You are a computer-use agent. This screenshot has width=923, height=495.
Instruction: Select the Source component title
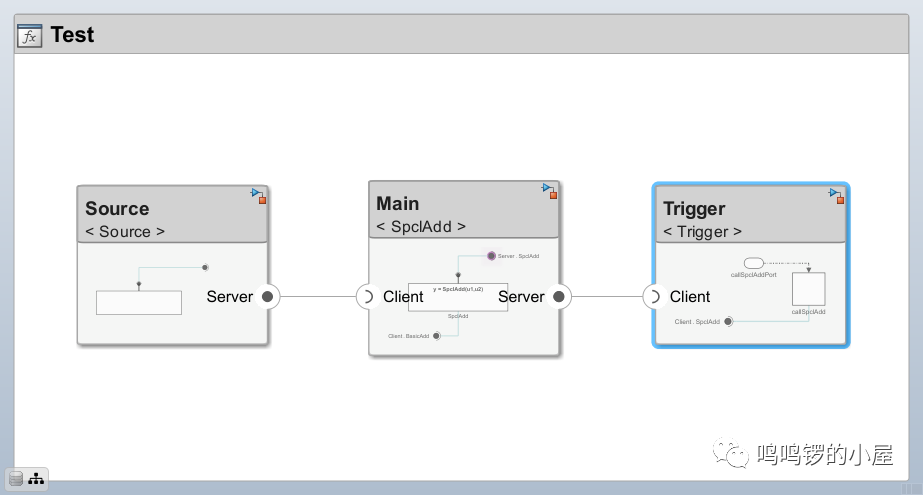click(117, 209)
